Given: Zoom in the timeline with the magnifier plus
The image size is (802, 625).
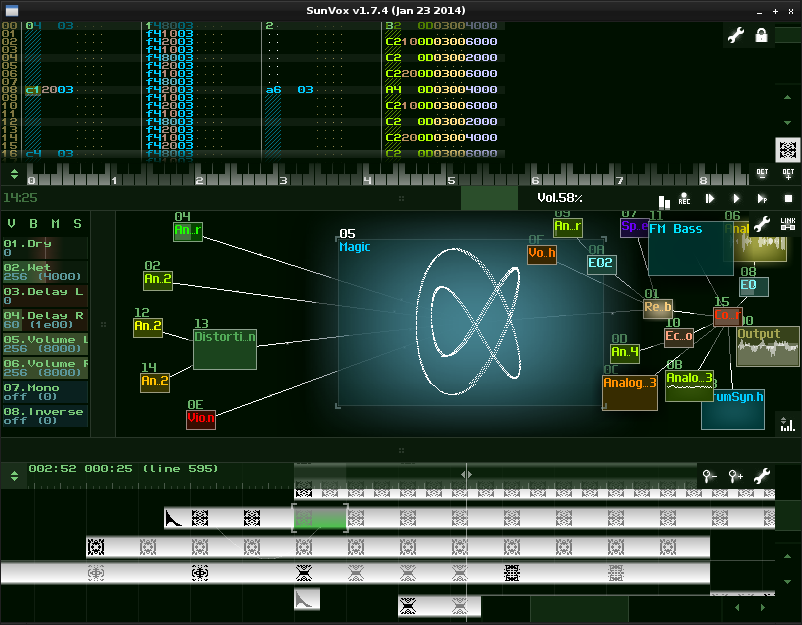Looking at the screenshot, I should click(x=736, y=476).
